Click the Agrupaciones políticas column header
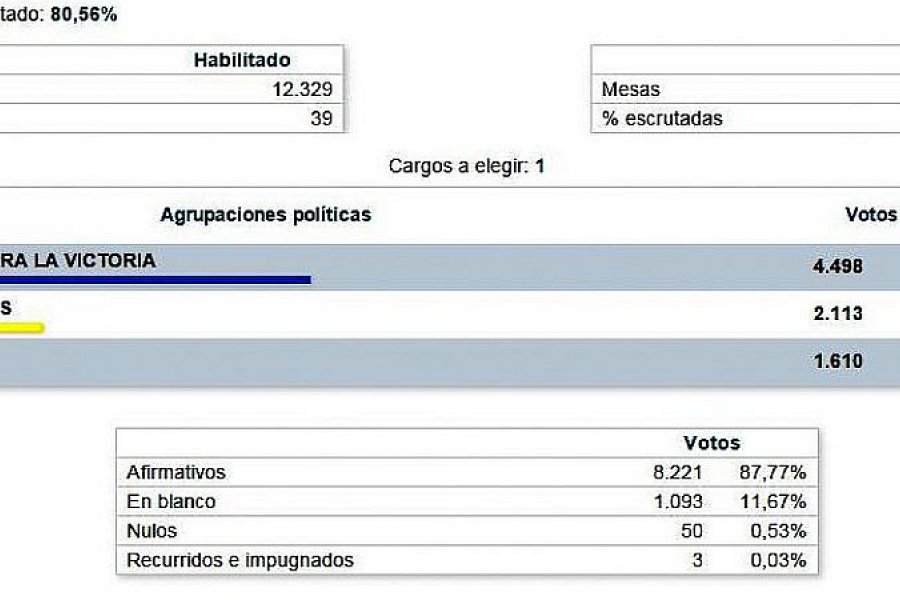Viewport: 900px width, 600px height. (x=266, y=214)
